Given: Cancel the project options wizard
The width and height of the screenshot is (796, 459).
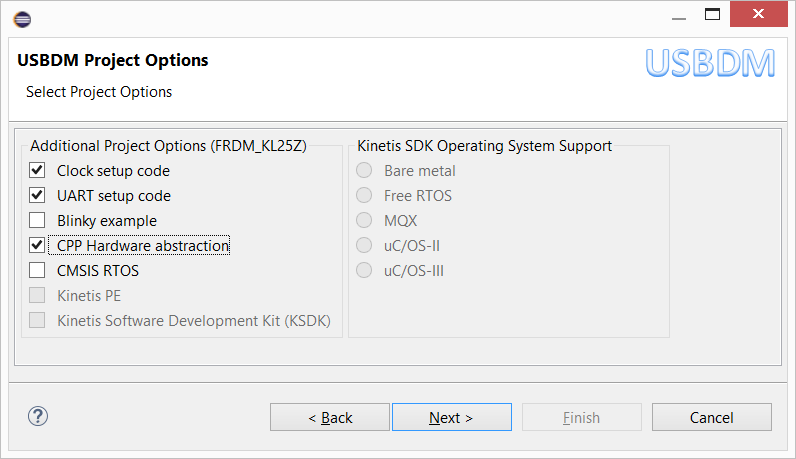Looking at the screenshot, I should coord(711,417).
